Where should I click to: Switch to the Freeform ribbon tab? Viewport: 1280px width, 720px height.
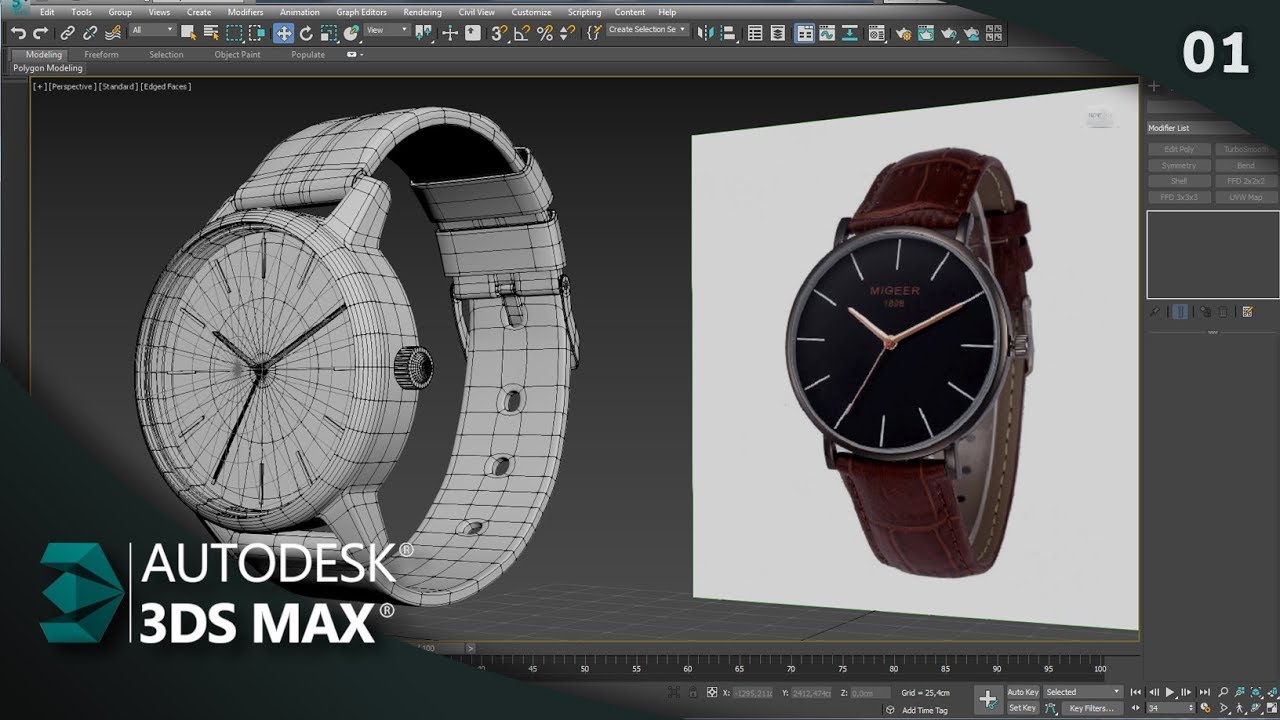101,54
